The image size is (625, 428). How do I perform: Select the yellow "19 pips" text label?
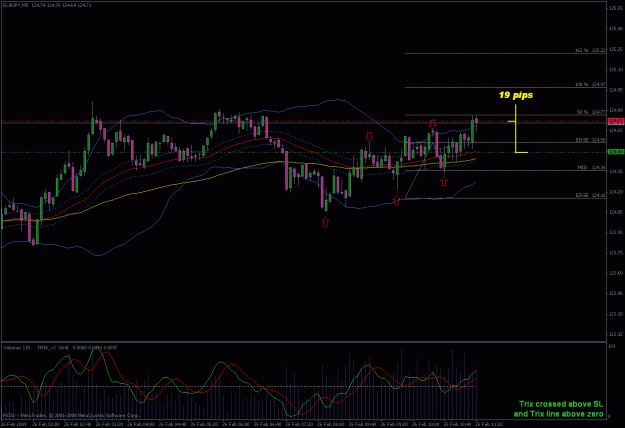point(516,95)
